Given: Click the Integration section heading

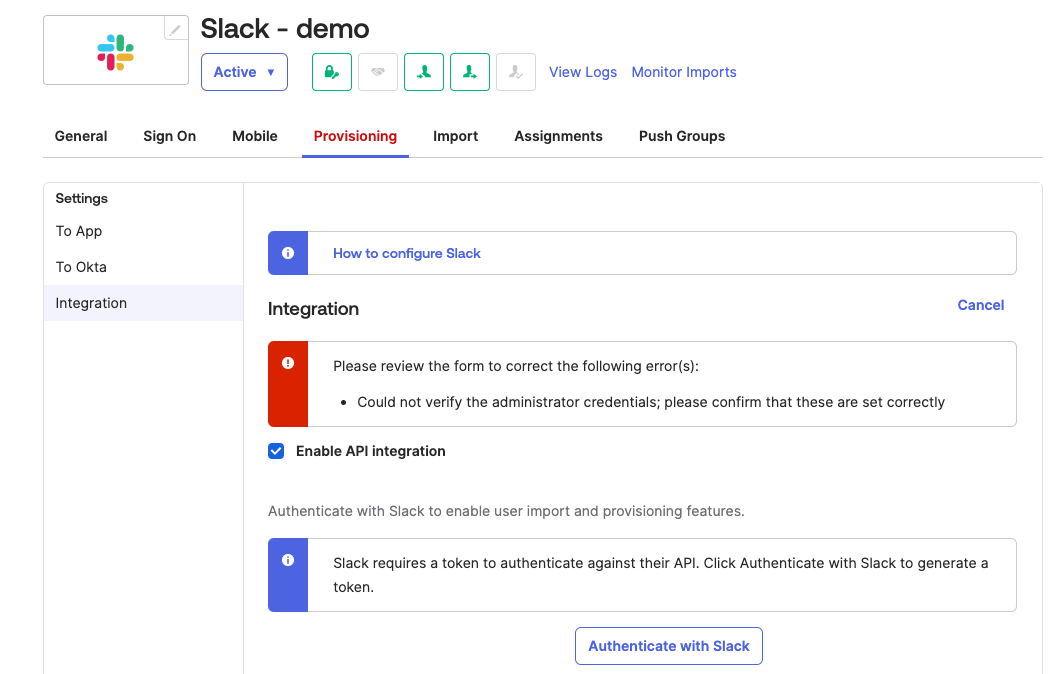Looking at the screenshot, I should [313, 309].
